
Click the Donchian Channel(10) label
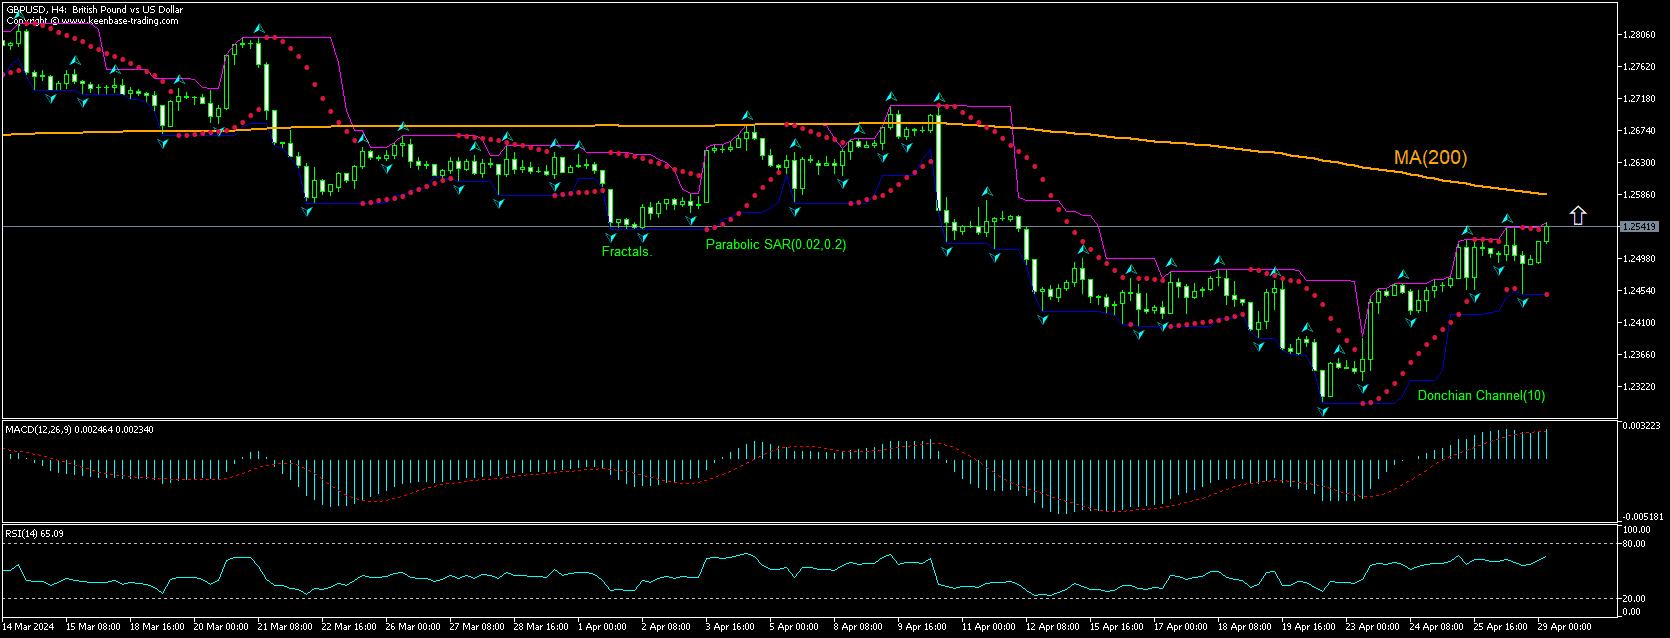pos(1481,396)
